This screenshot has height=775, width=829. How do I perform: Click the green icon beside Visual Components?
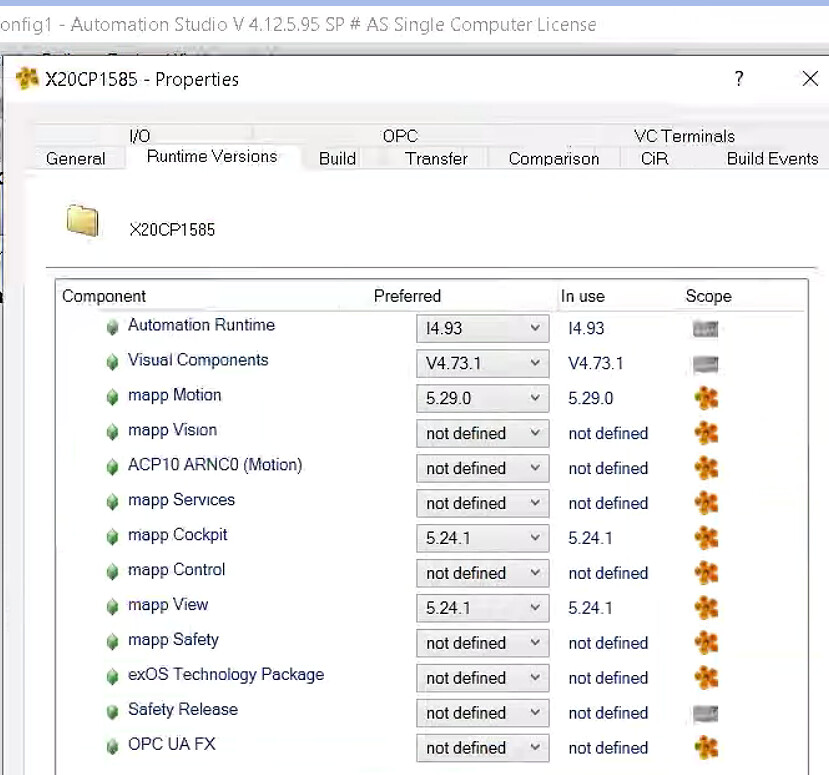[112, 362]
